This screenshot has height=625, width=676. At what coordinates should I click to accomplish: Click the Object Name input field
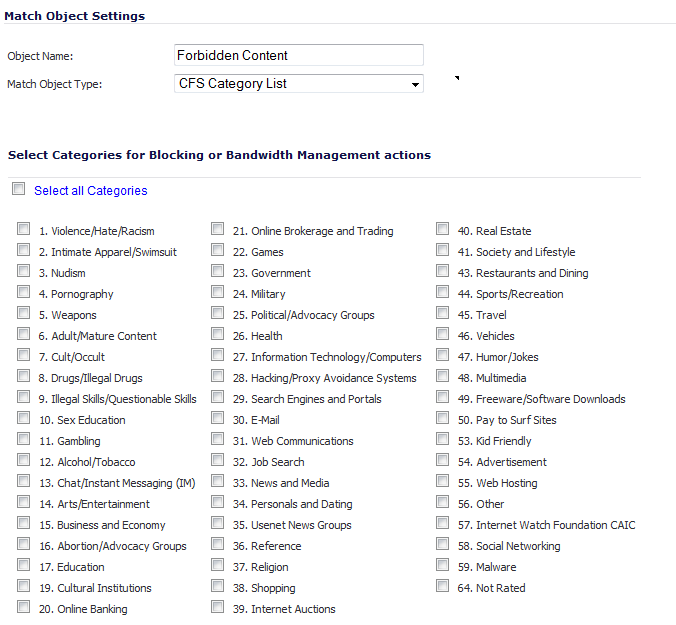299,55
